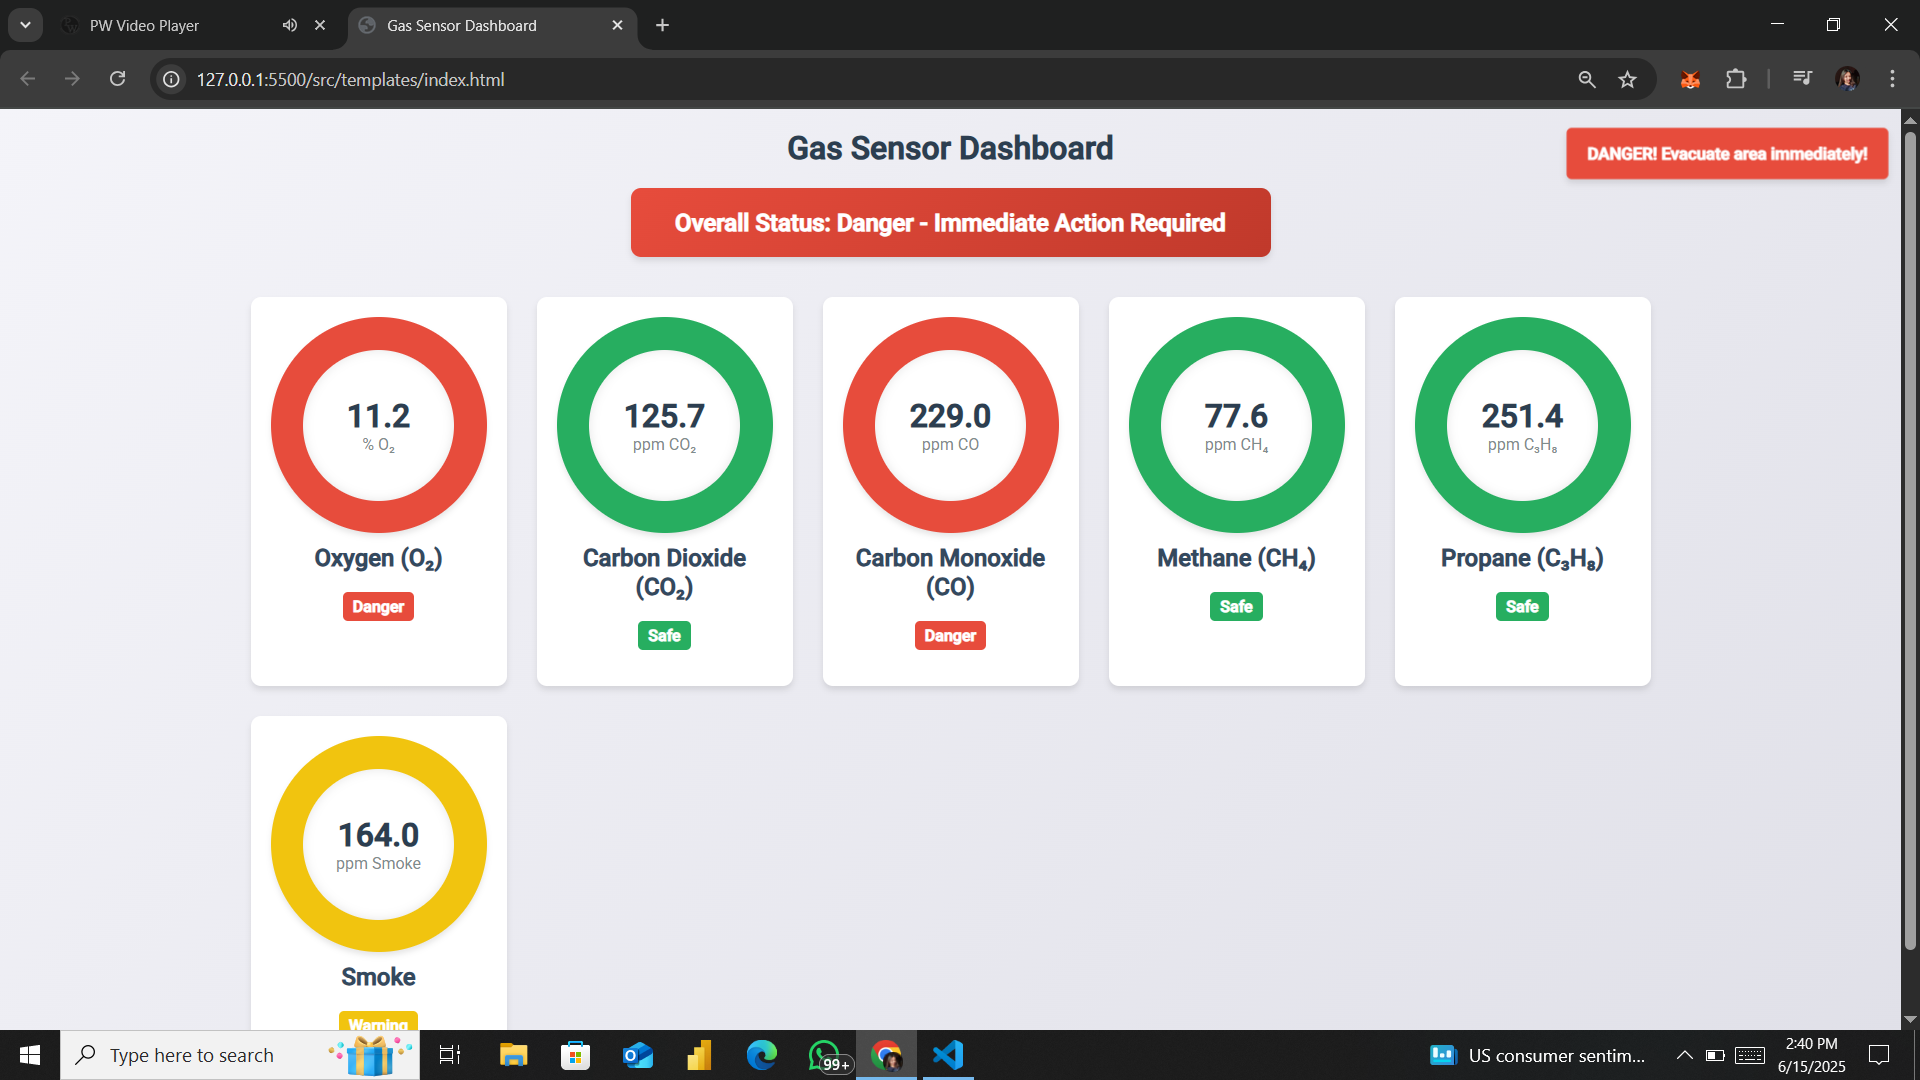Open a new browser tab

[662, 25]
